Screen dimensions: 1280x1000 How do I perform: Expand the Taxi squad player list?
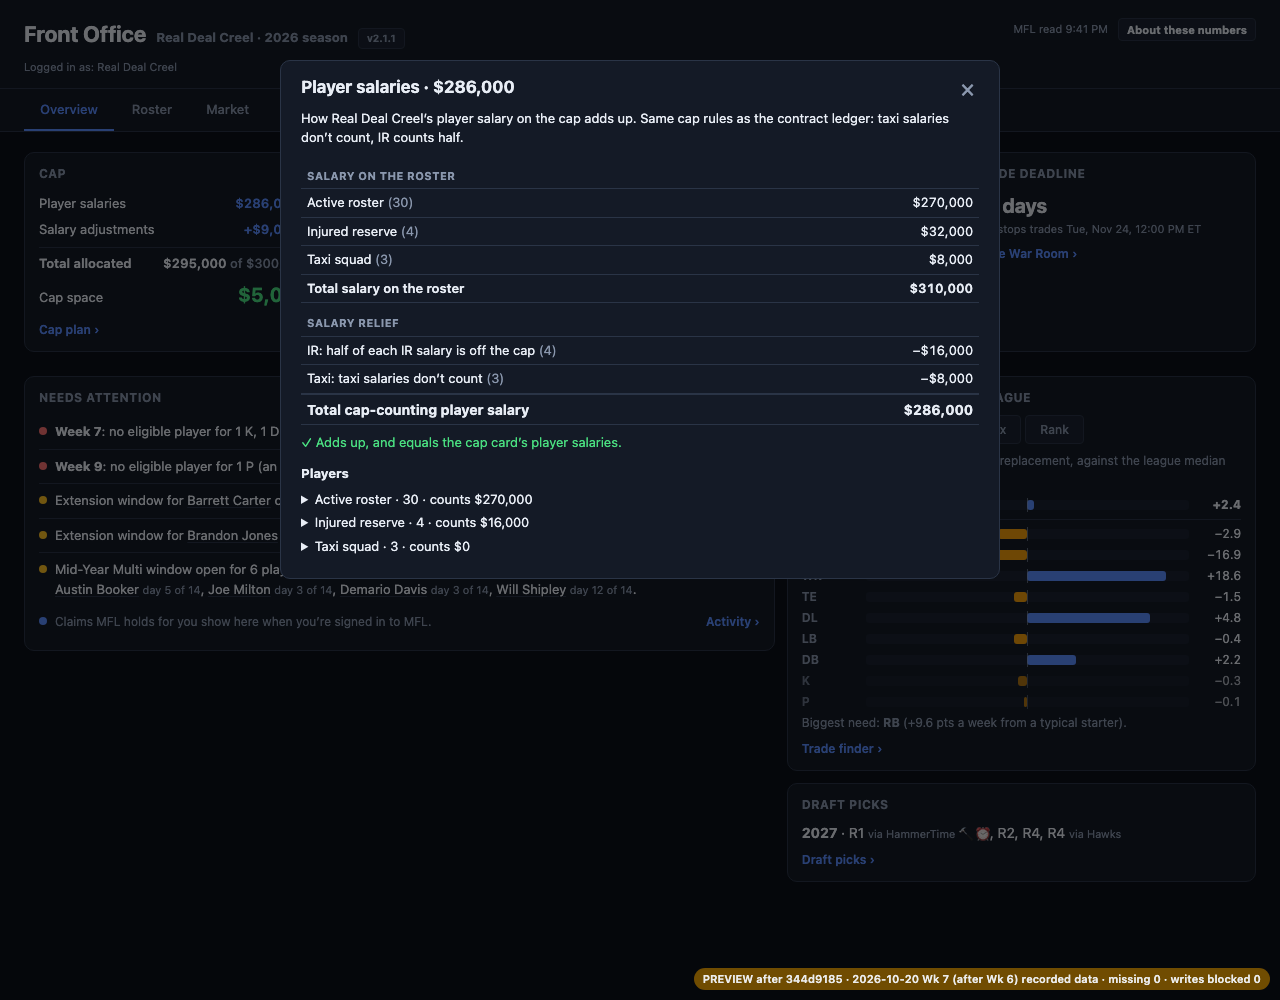coord(386,547)
